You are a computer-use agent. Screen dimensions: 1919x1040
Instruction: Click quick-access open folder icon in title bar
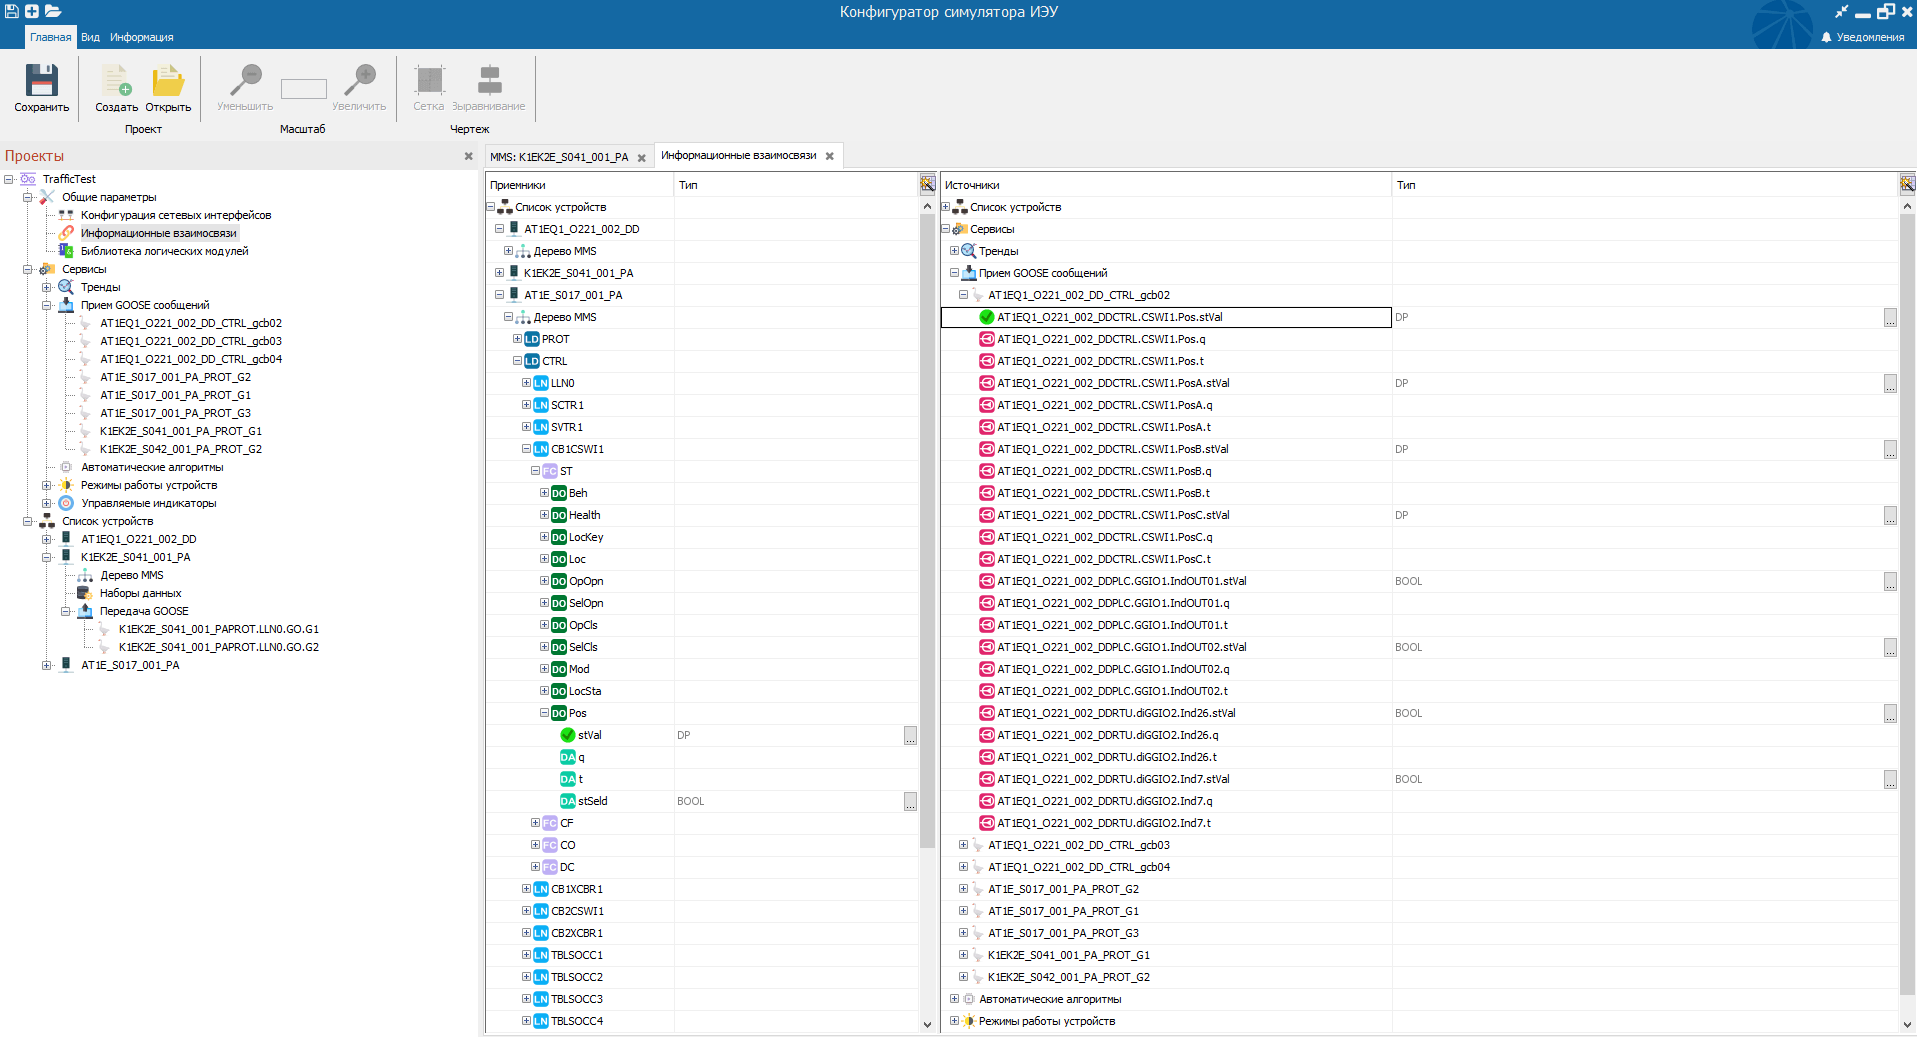(x=53, y=11)
